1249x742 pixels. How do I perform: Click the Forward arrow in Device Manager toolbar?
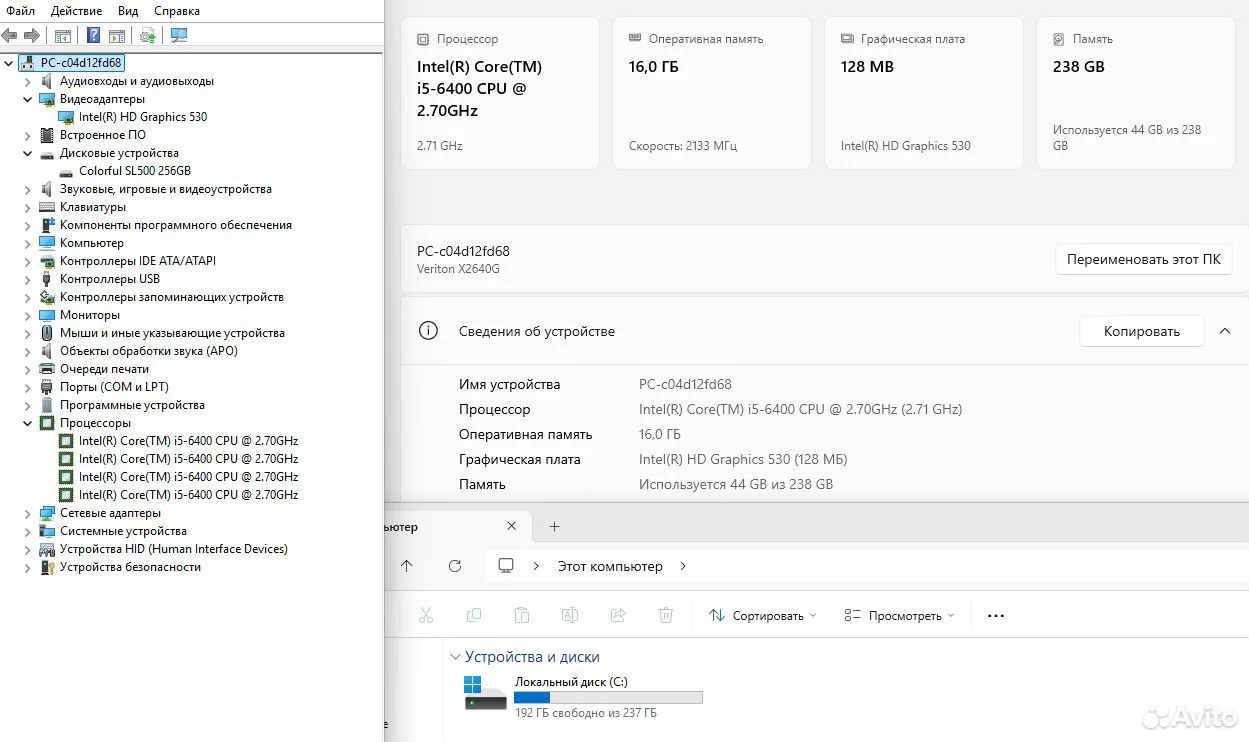32,36
